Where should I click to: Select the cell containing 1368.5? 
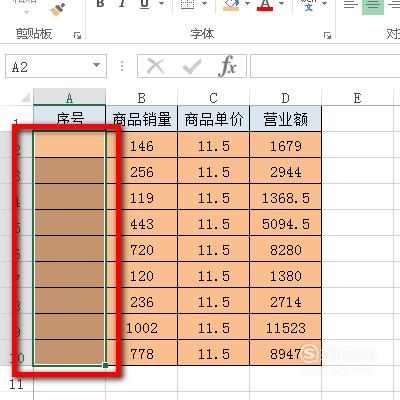click(x=286, y=197)
